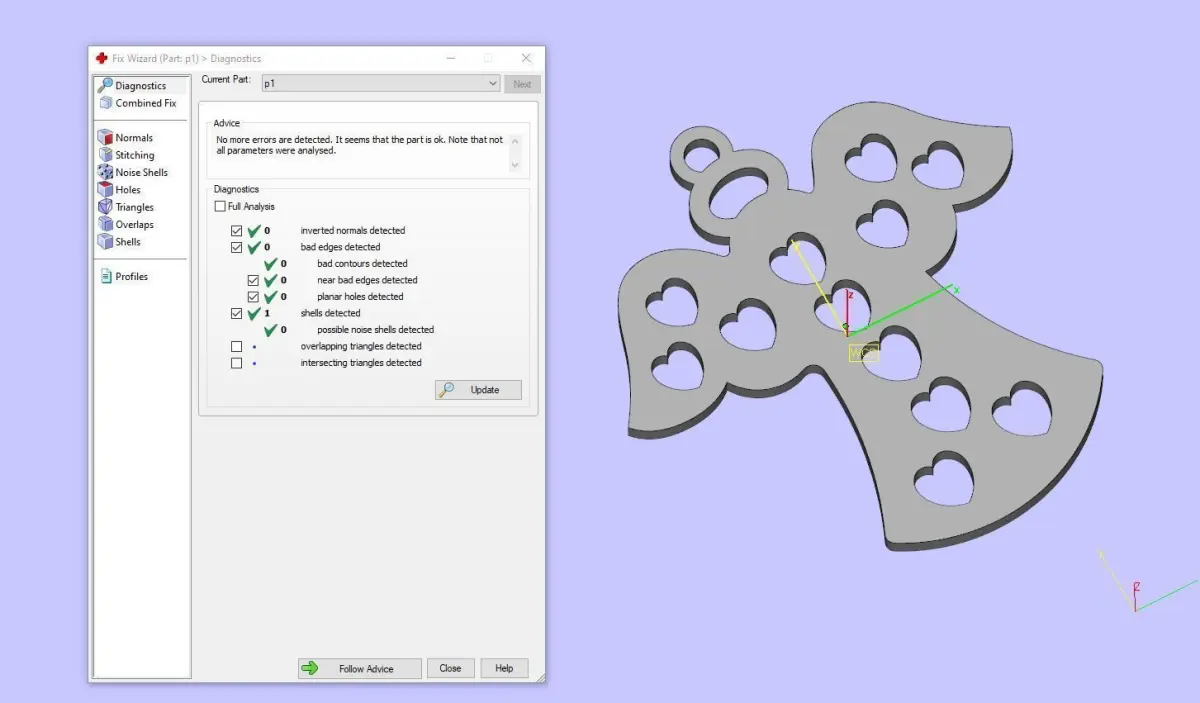1200x703 pixels.
Task: Click green checkmark beside bad contours detected
Action: [x=271, y=263]
